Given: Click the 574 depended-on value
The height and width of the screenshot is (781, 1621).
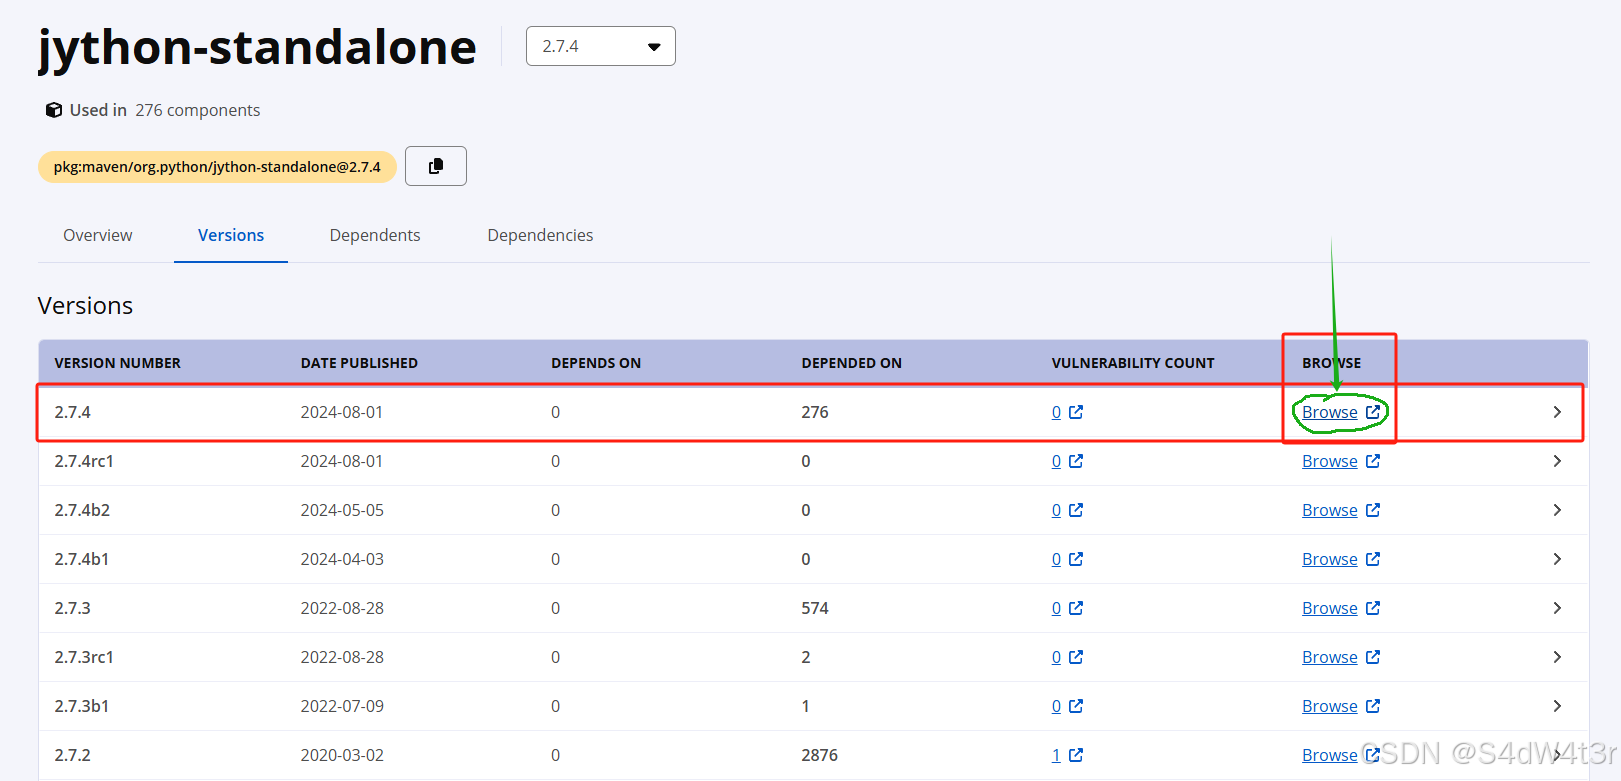Looking at the screenshot, I should 815,608.
